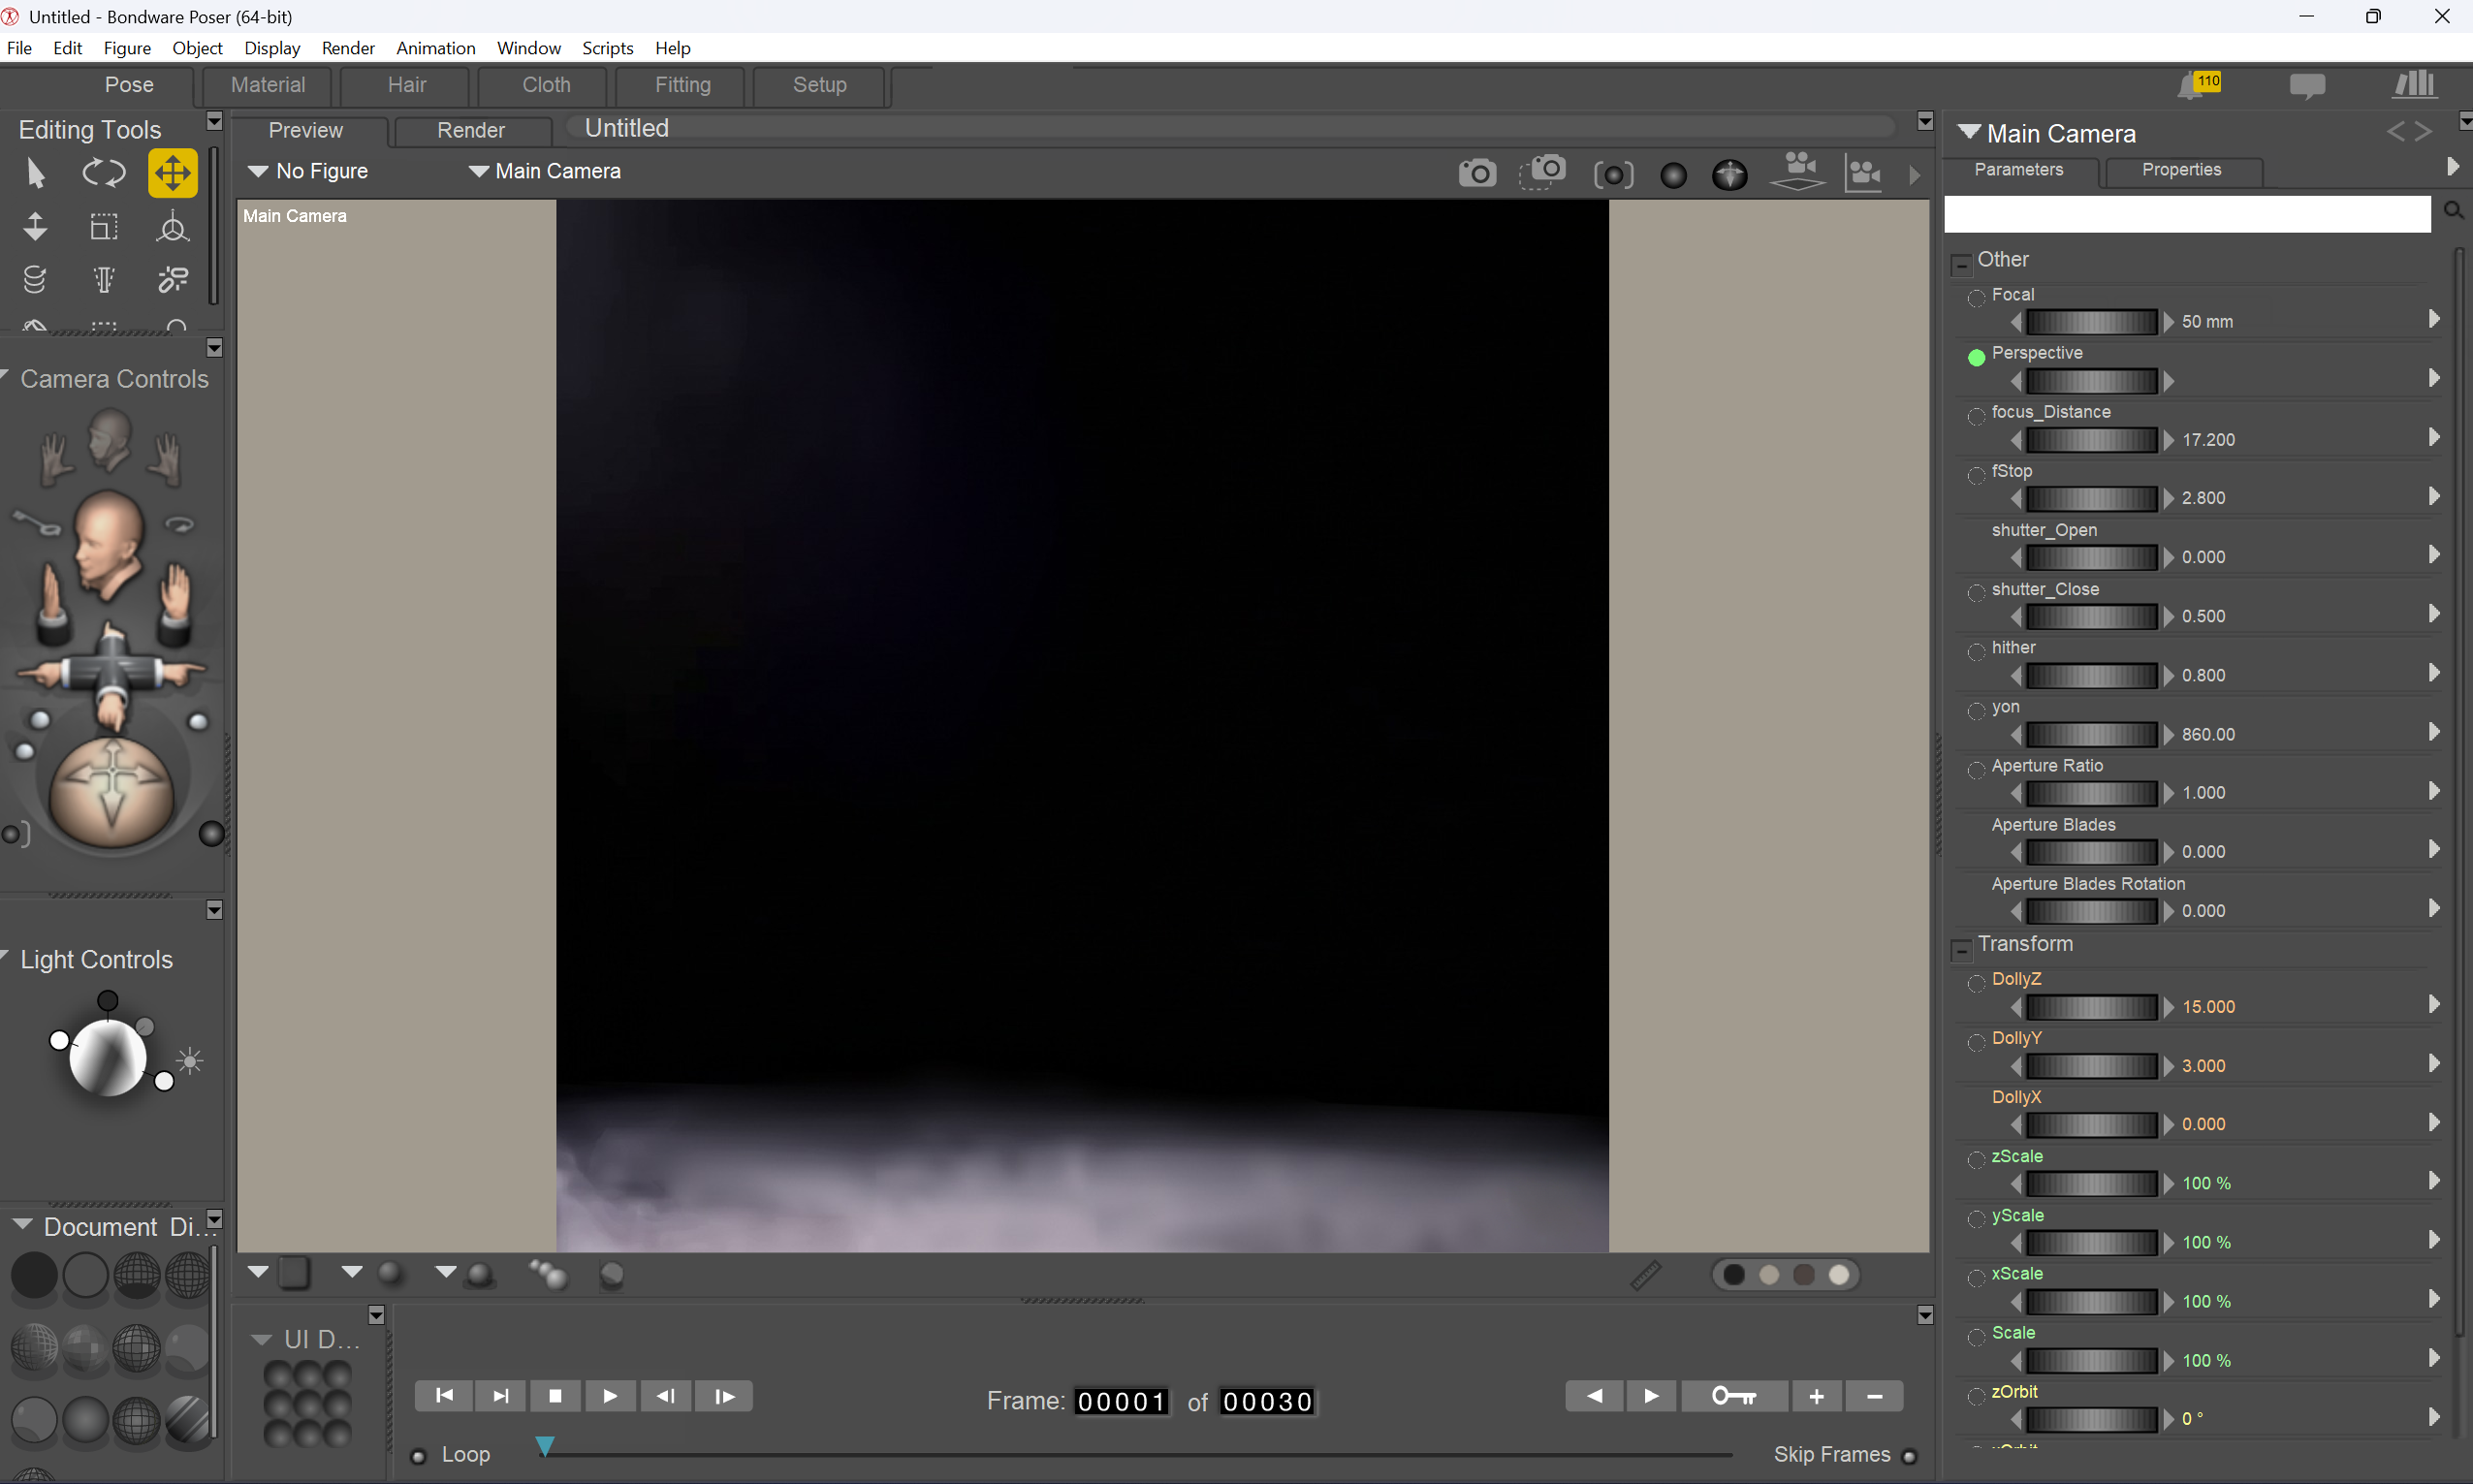Open the Focal parameter options arrow
The width and height of the screenshot is (2473, 1484).
[2434, 319]
